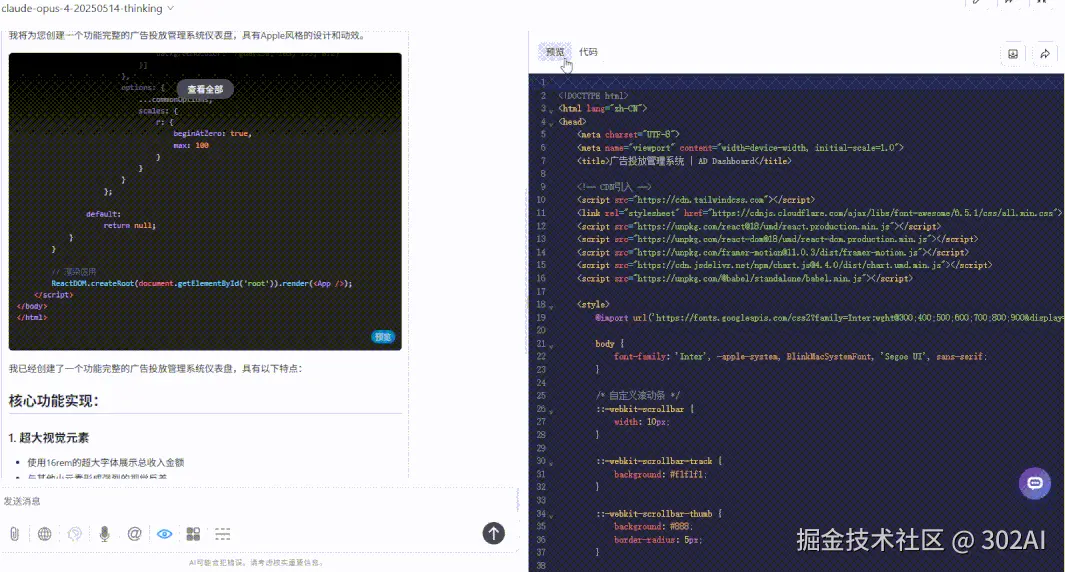Click the DOCTYPE html line in editor

pyautogui.click(x=593, y=96)
